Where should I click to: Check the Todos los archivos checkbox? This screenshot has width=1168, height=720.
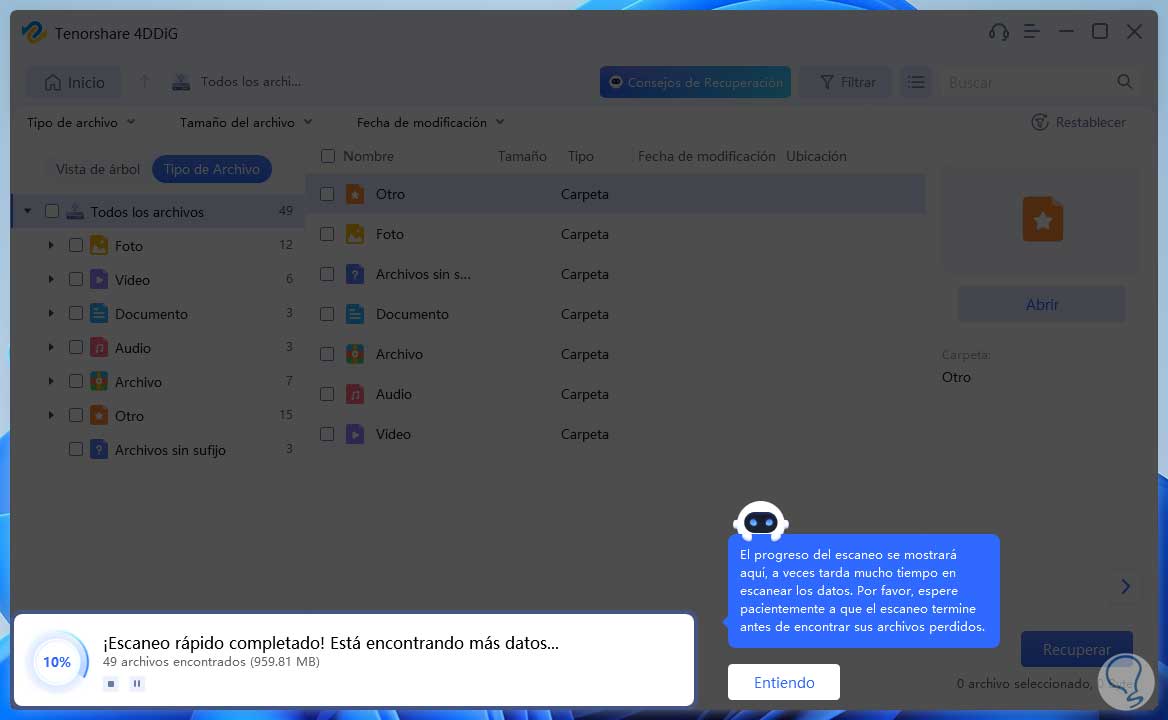52,211
